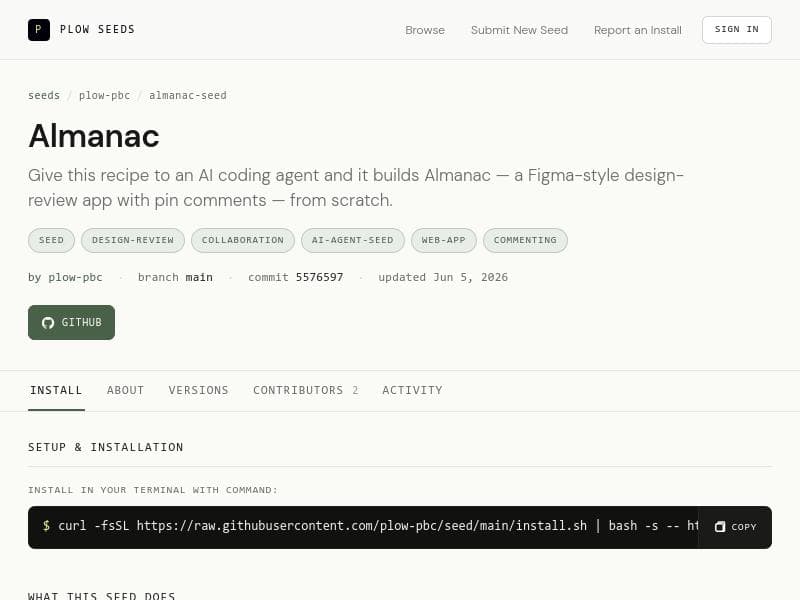Switch to the Install tab

coord(56,390)
